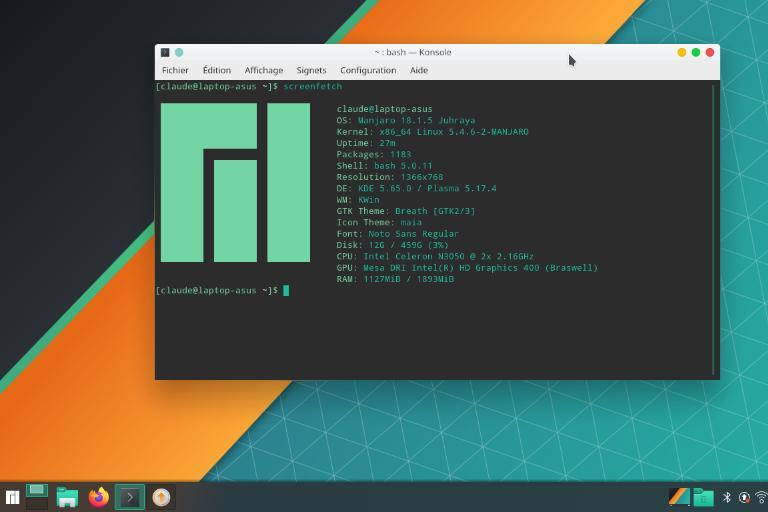Screen dimensions: 768x512
Task: Open the green folder tray icon
Action: coord(703,497)
